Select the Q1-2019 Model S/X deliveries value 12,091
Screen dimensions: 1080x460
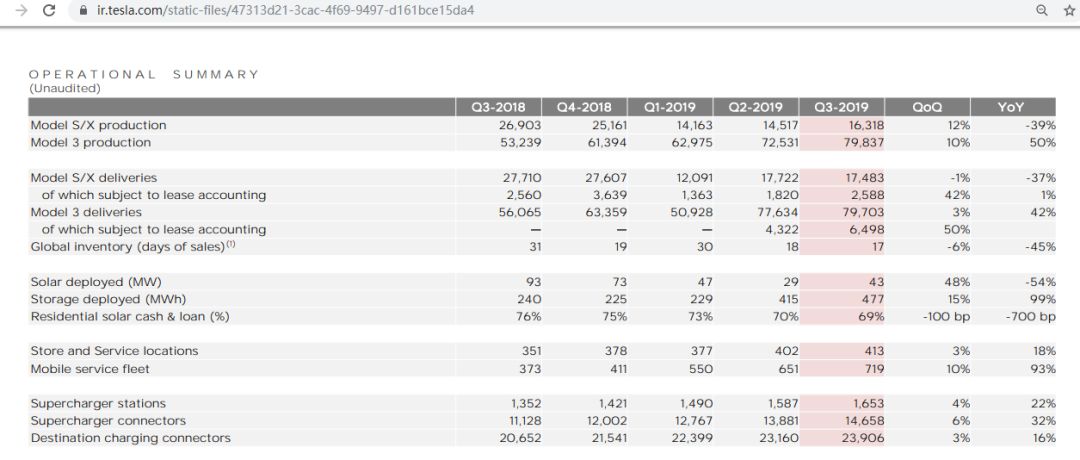693,178
